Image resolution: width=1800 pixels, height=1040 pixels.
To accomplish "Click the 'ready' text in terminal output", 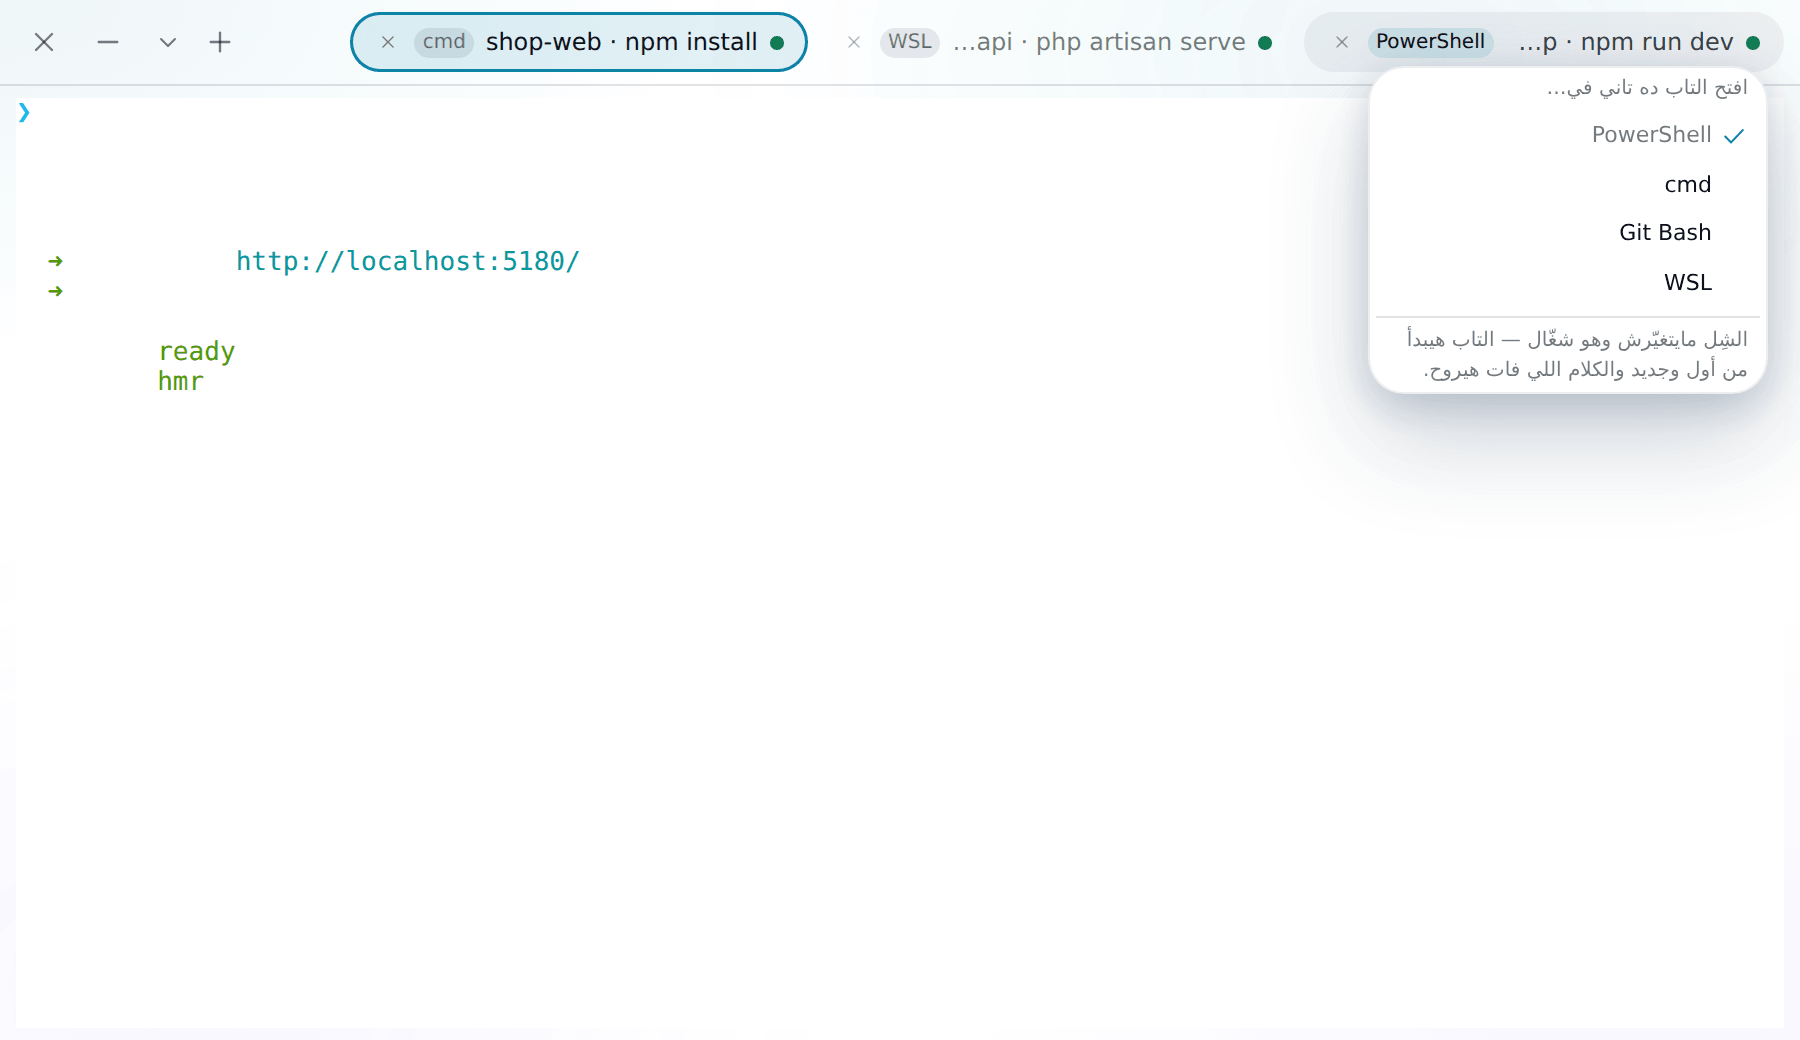I will (197, 352).
